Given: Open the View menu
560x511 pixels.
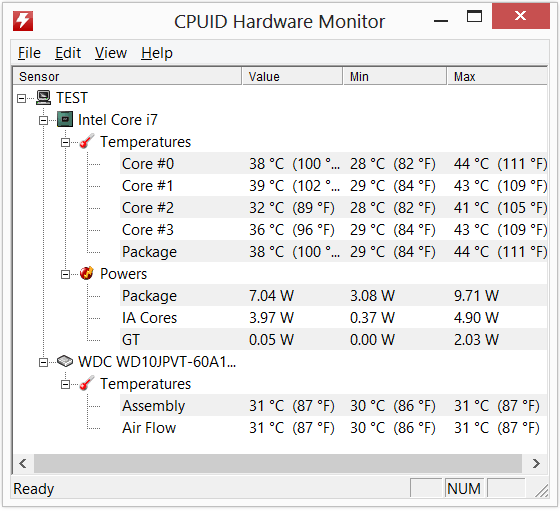Looking at the screenshot, I should coord(111,53).
